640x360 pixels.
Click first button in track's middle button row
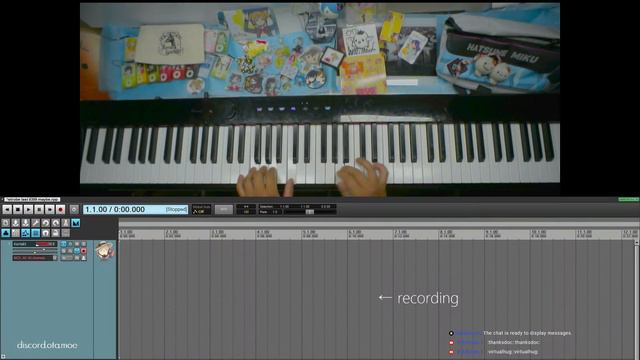click(x=63, y=251)
